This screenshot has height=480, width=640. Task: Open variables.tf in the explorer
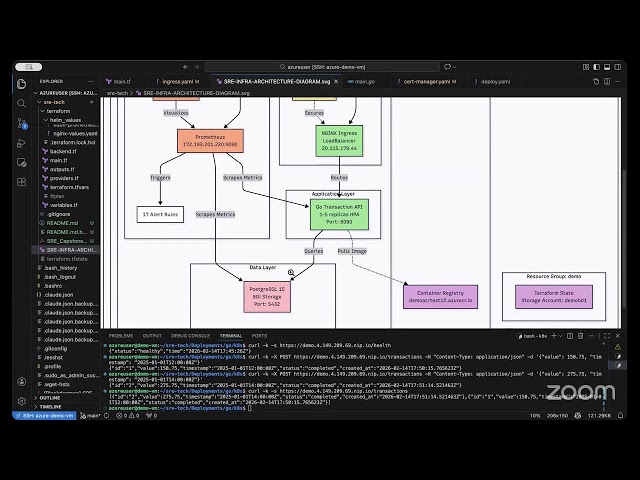coord(66,205)
